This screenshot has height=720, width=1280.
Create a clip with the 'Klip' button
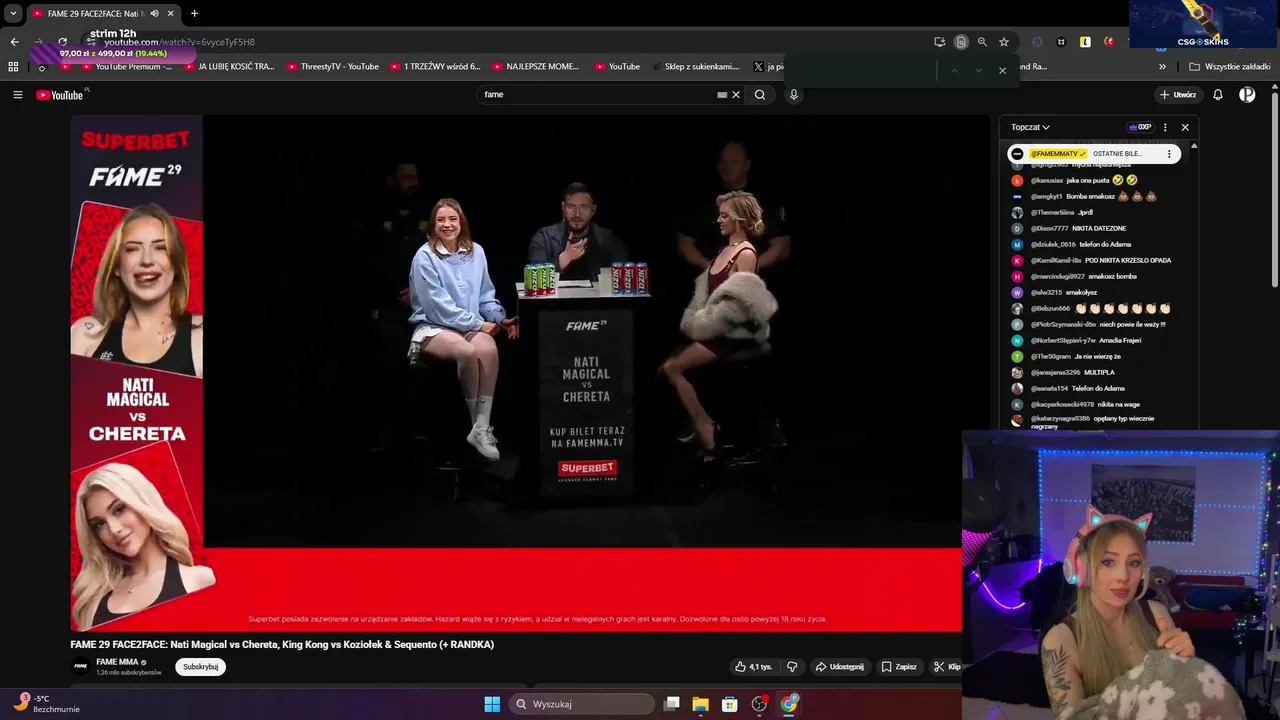[x=946, y=667]
